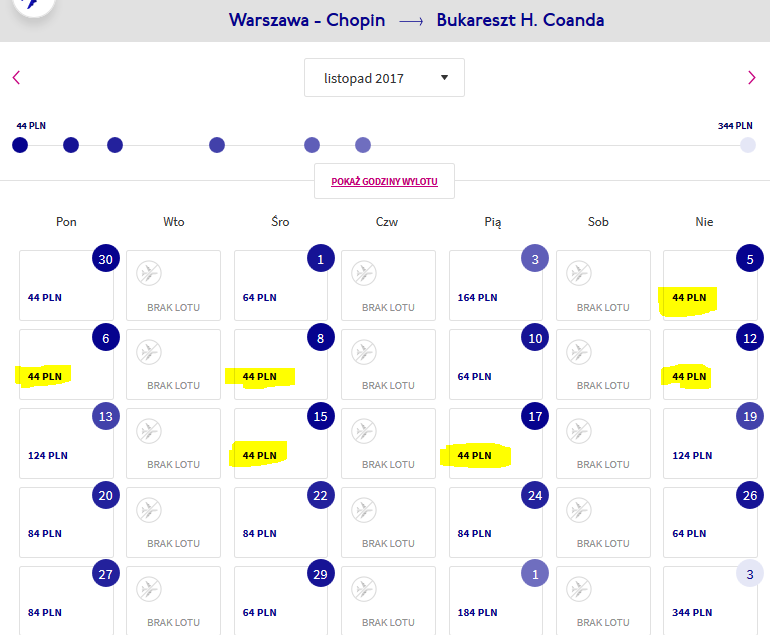Click no-flight plane icon in Saturday cell after 10
Viewport: 770px width, 635px height.
pyautogui.click(x=579, y=352)
